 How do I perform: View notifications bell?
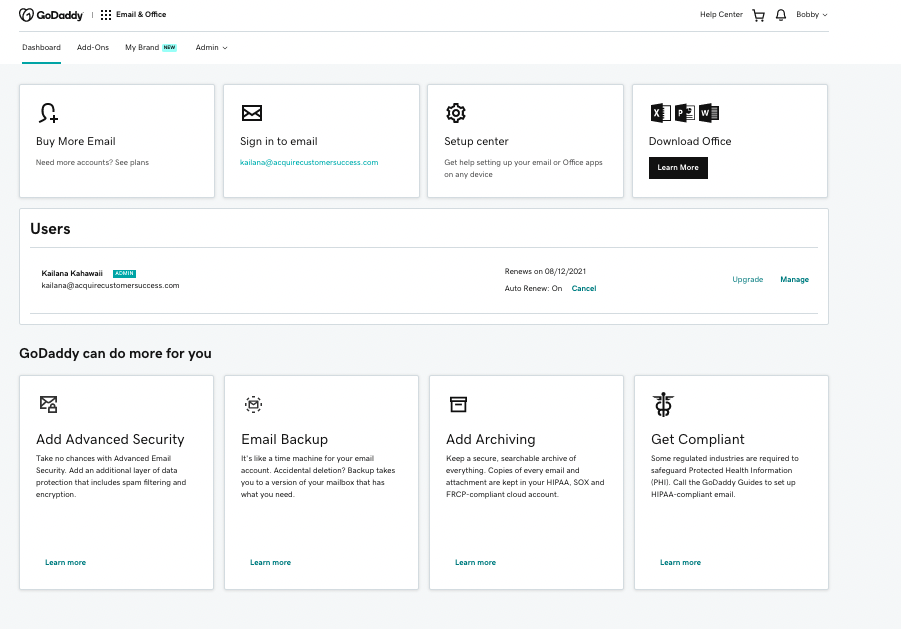point(780,16)
